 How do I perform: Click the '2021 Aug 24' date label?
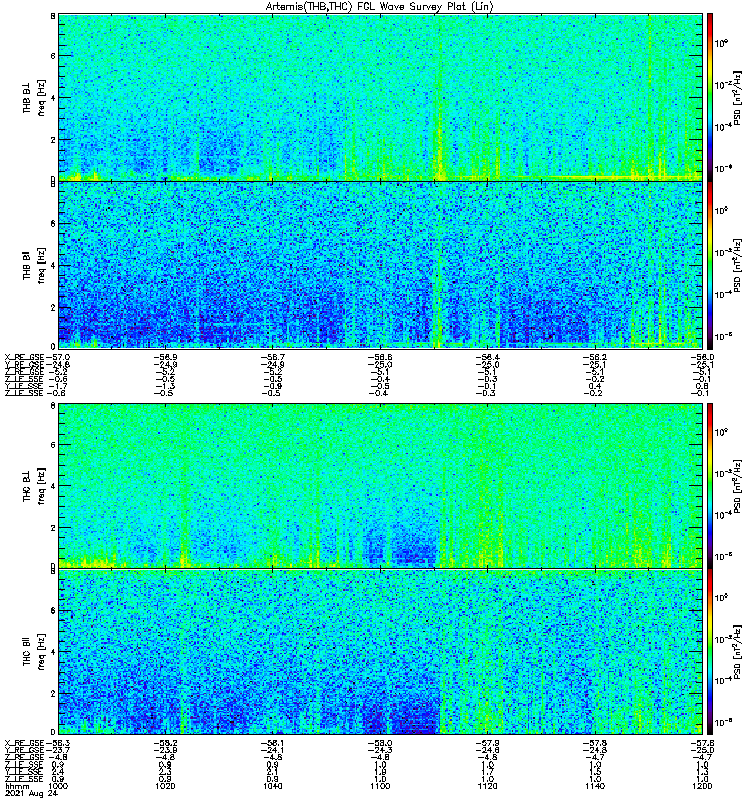pos(31,793)
